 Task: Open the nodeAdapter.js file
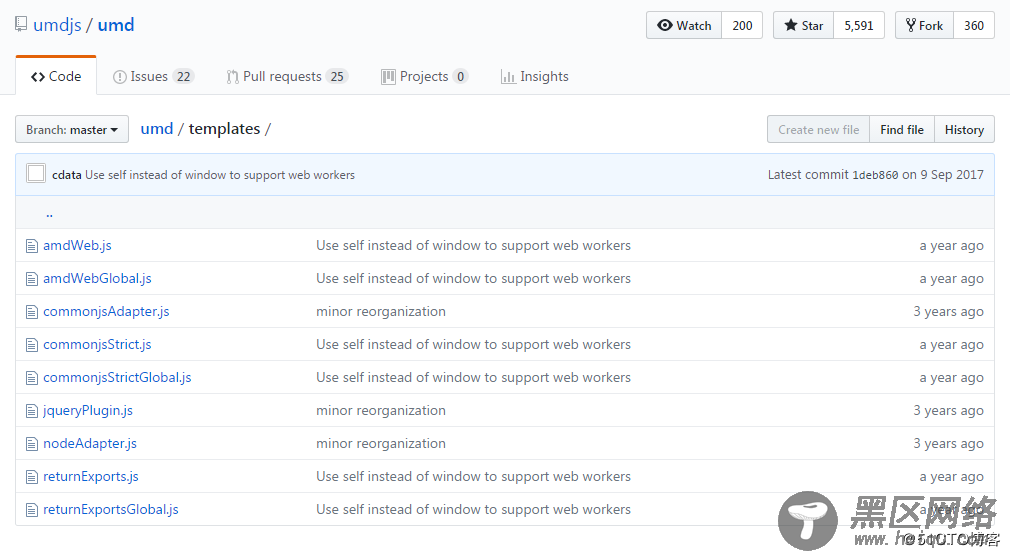pos(90,444)
